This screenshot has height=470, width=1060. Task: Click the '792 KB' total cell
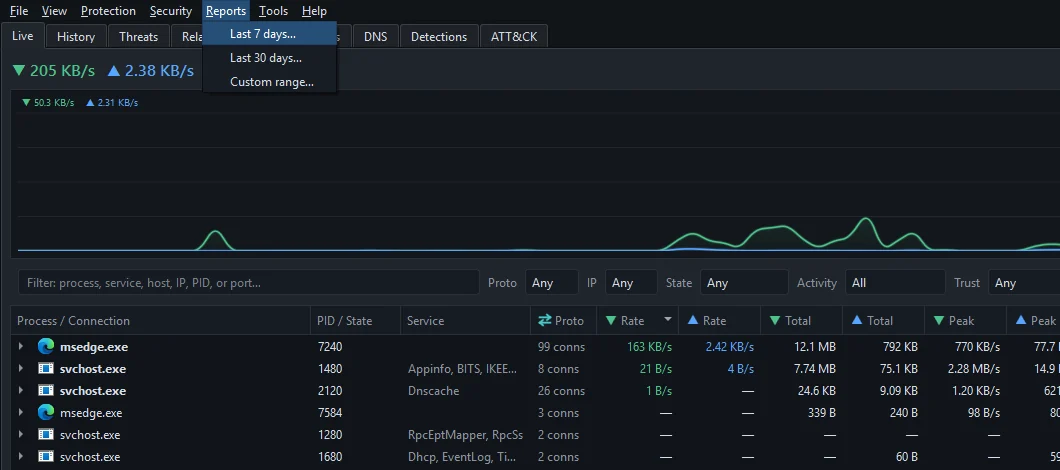click(898, 347)
